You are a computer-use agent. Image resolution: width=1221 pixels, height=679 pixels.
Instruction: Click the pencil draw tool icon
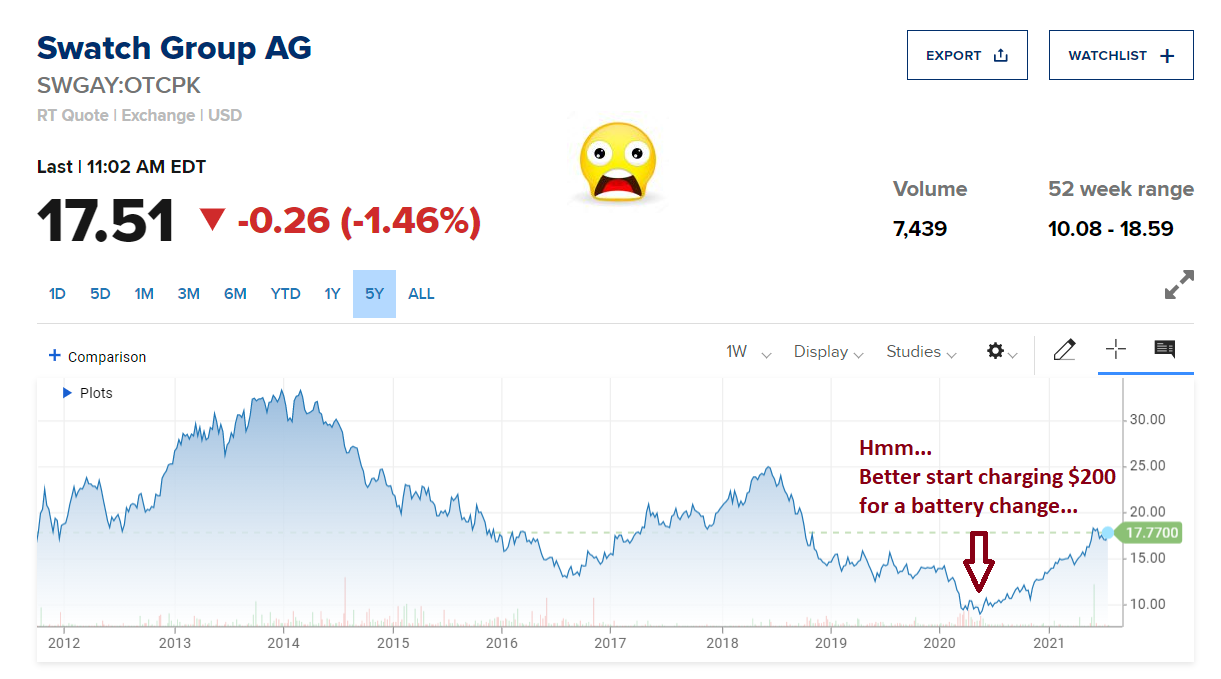(1064, 350)
